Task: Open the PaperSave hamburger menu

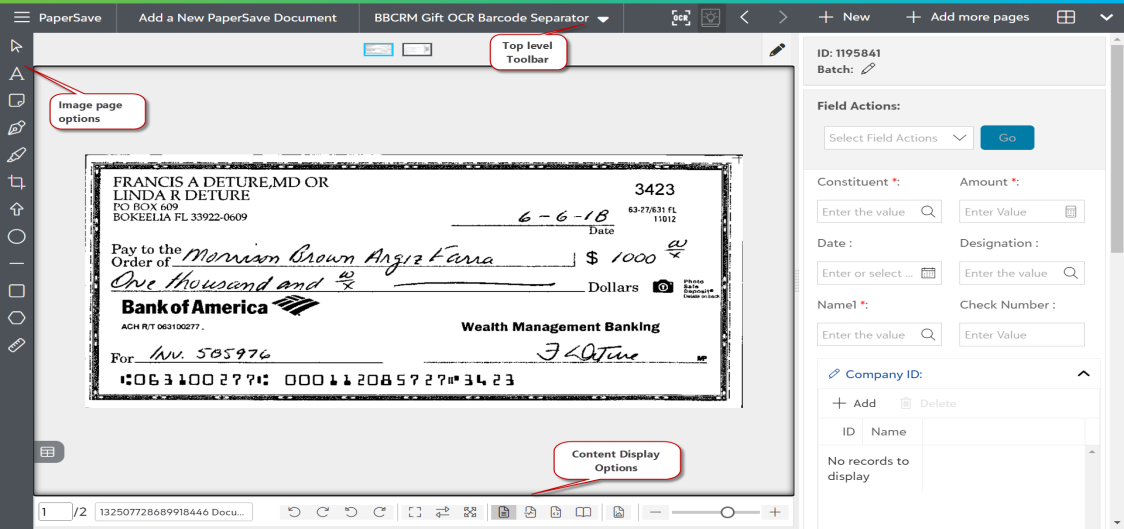Action: (x=21, y=18)
